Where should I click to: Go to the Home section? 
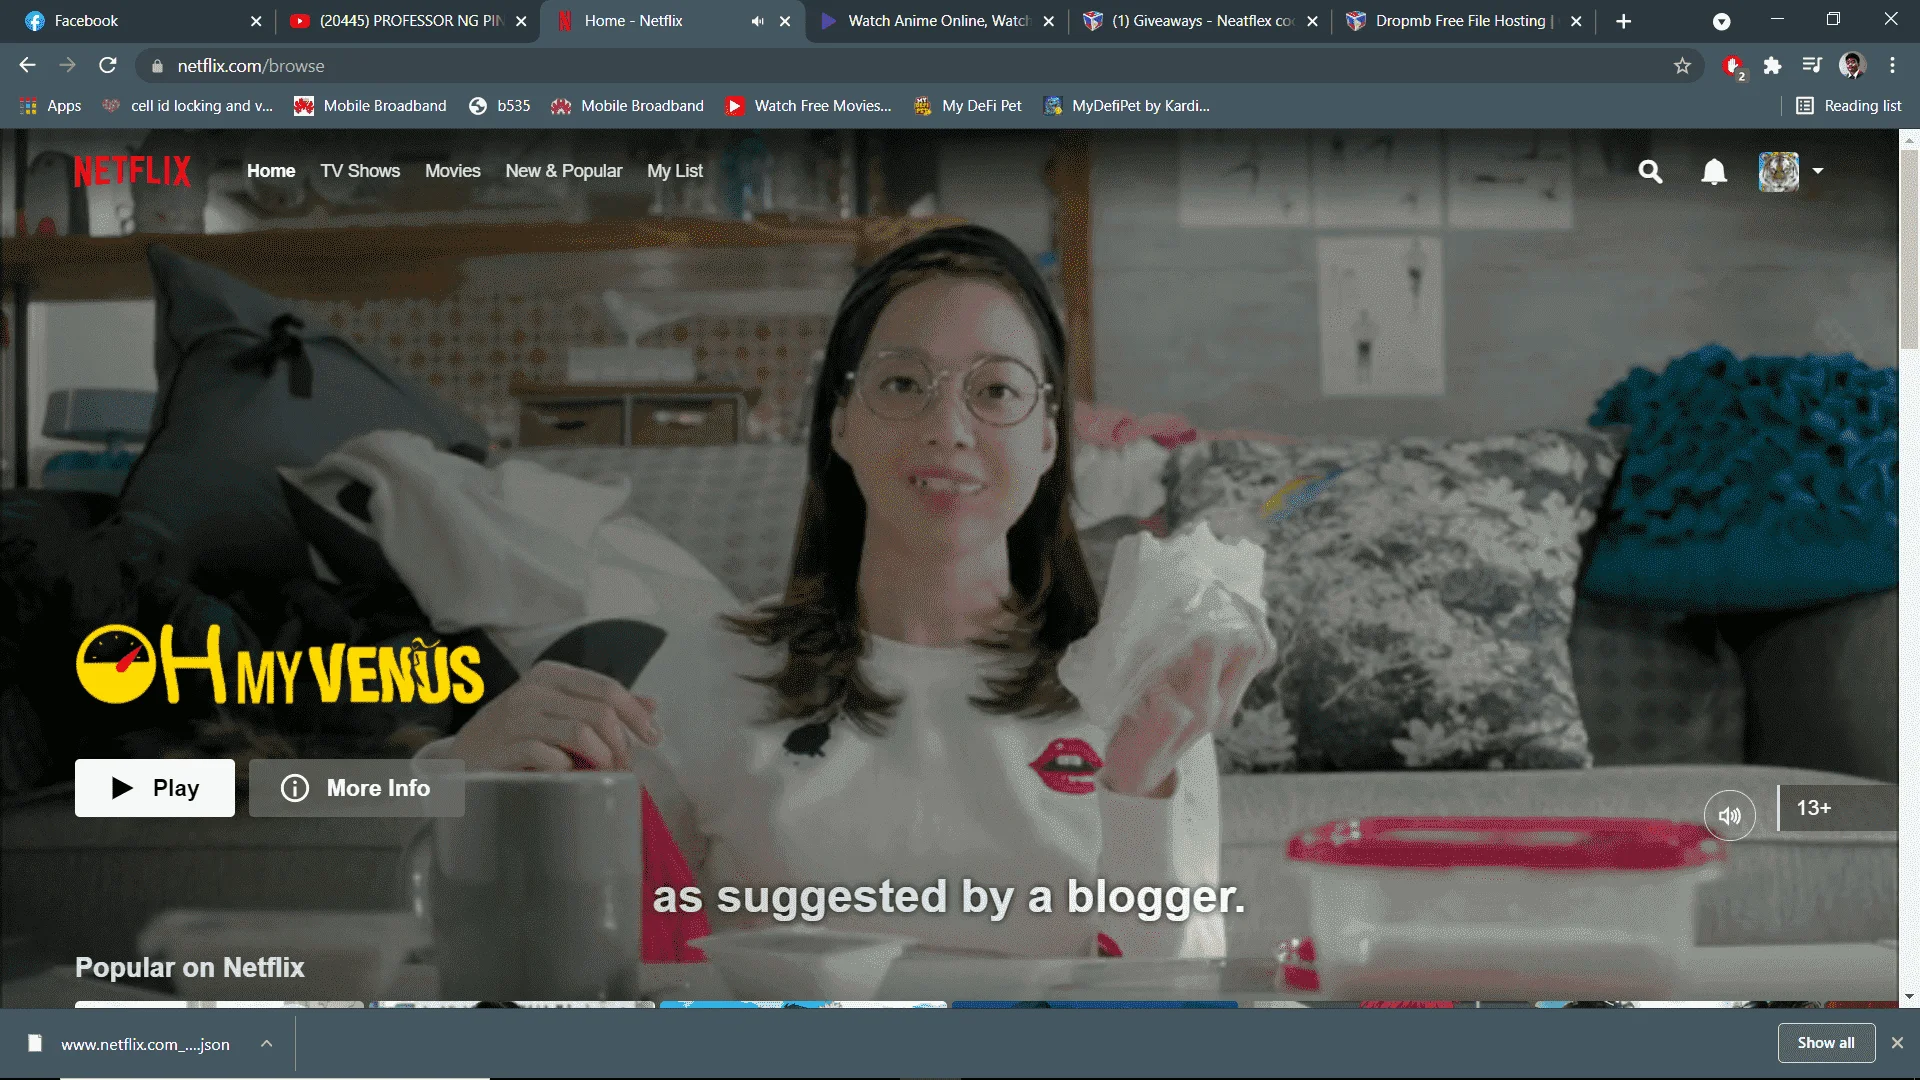point(271,171)
